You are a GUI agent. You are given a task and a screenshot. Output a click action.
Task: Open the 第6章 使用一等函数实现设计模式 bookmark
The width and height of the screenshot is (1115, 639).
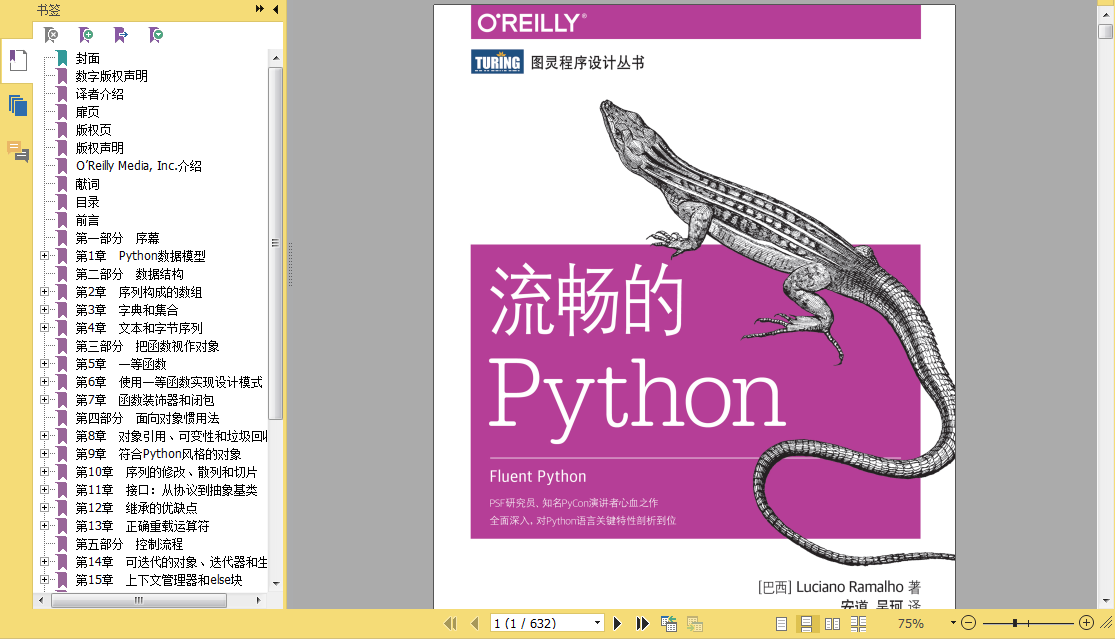[x=169, y=382]
